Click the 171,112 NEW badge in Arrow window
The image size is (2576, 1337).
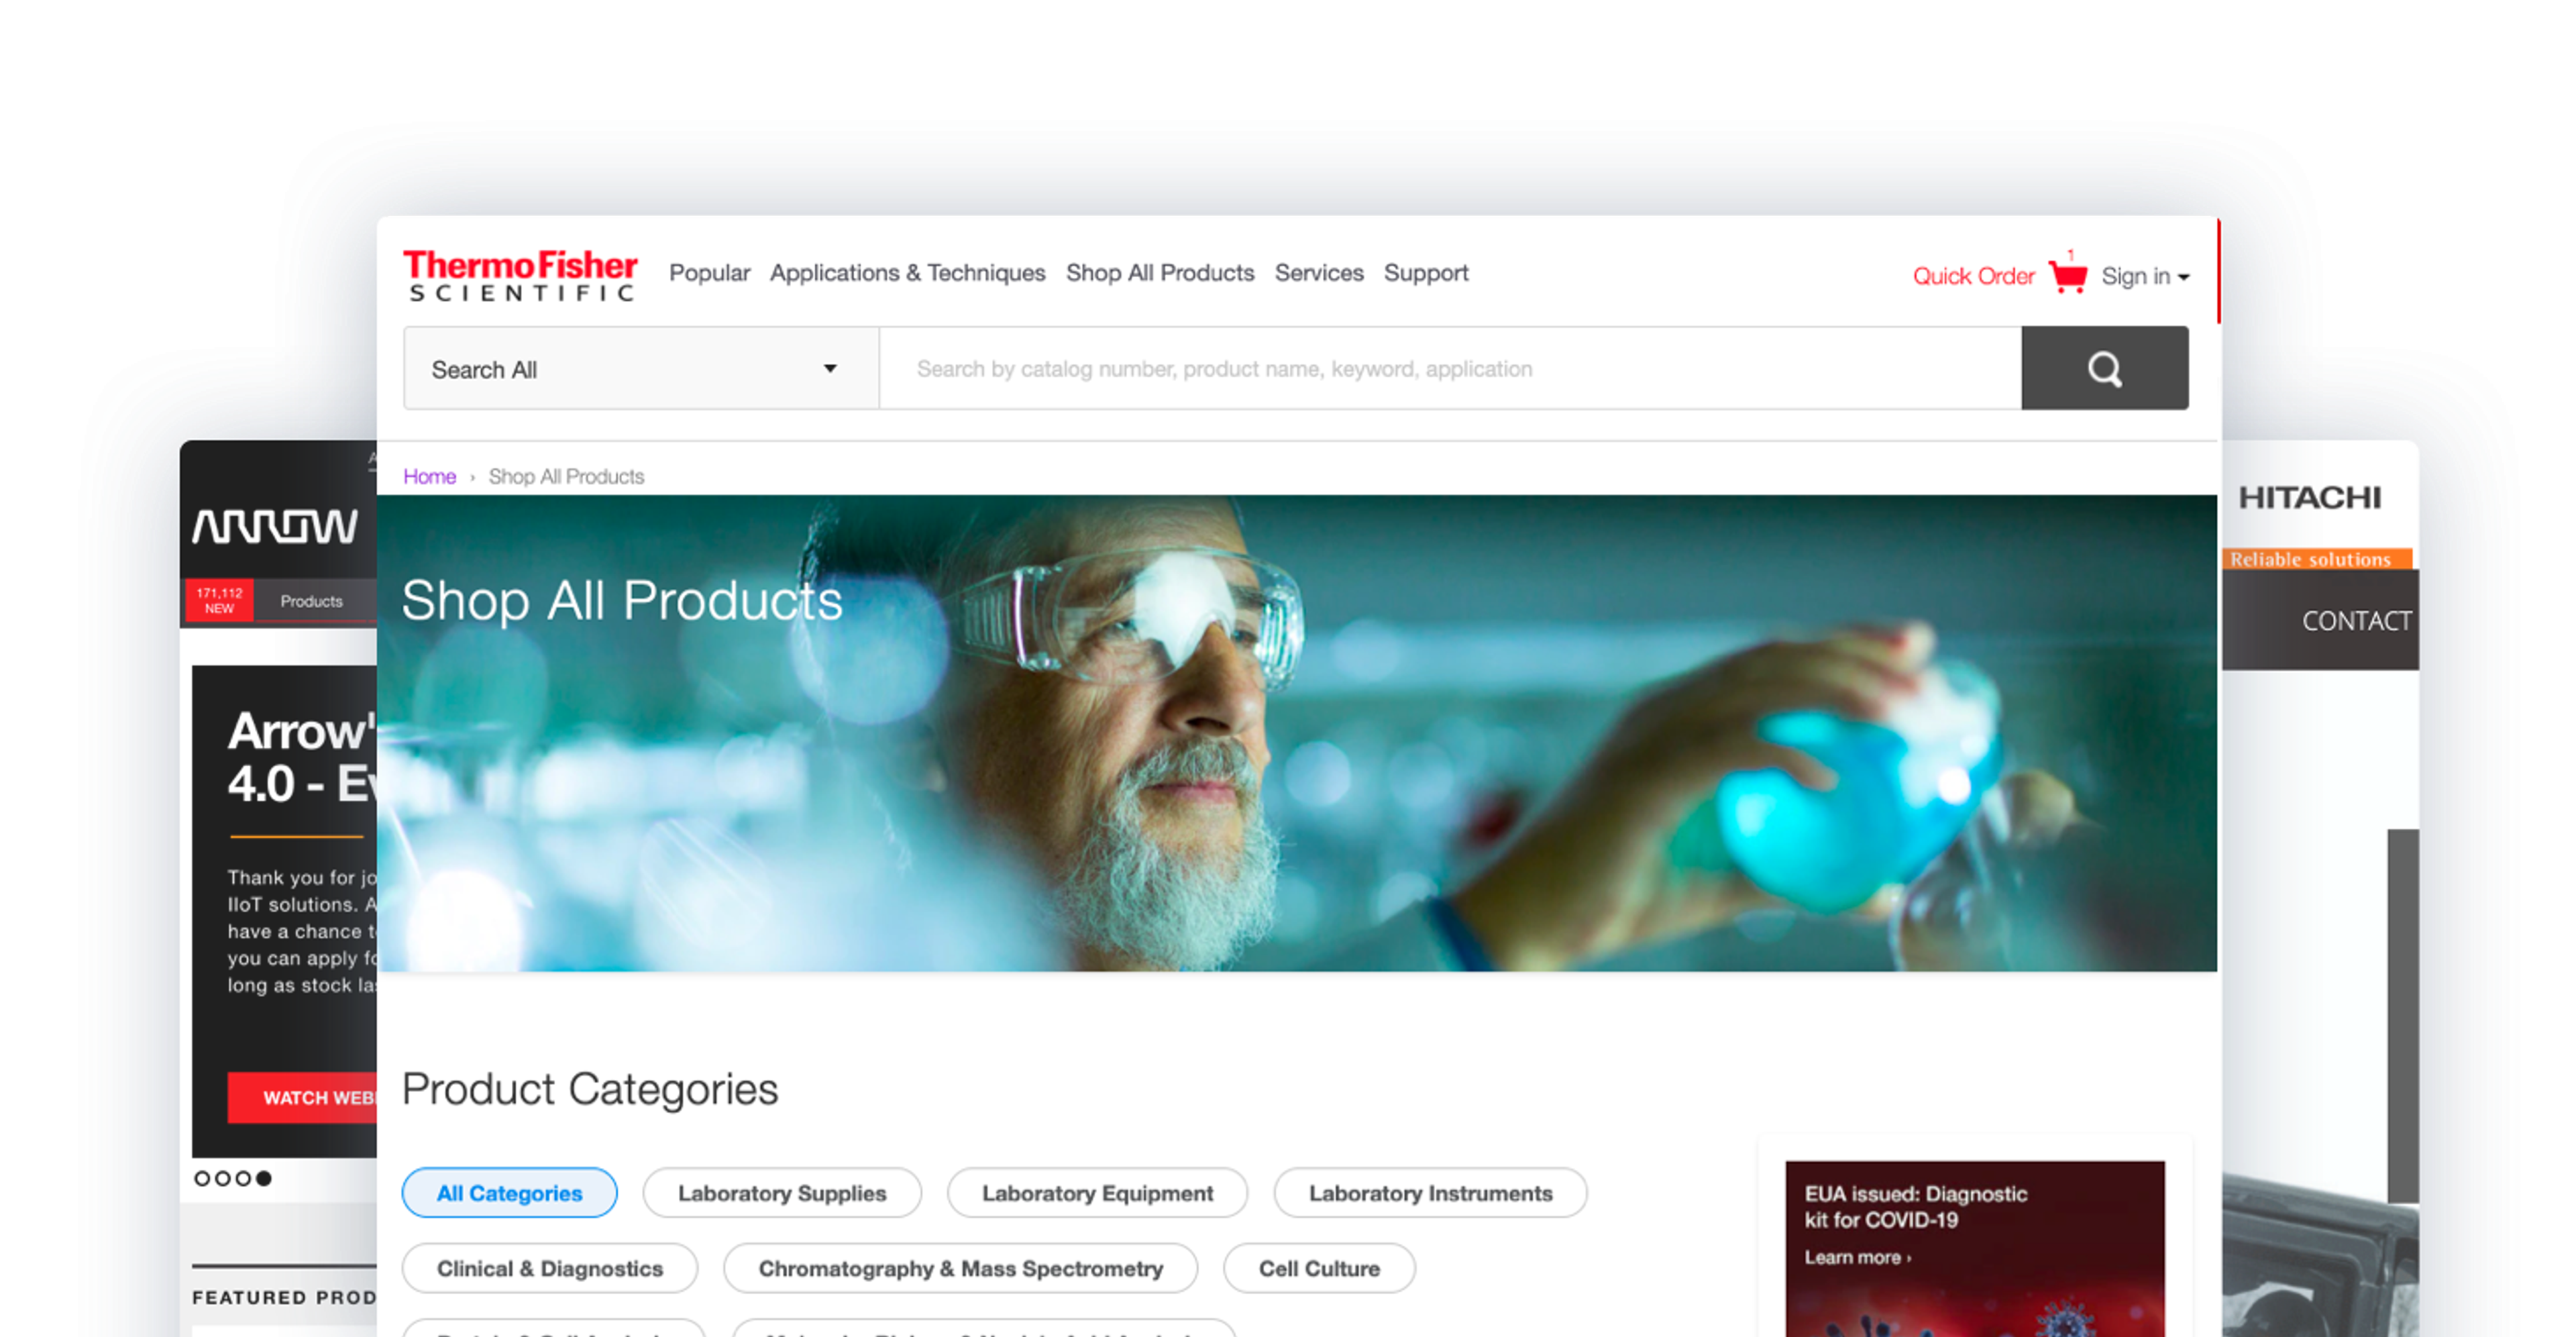click(x=219, y=601)
